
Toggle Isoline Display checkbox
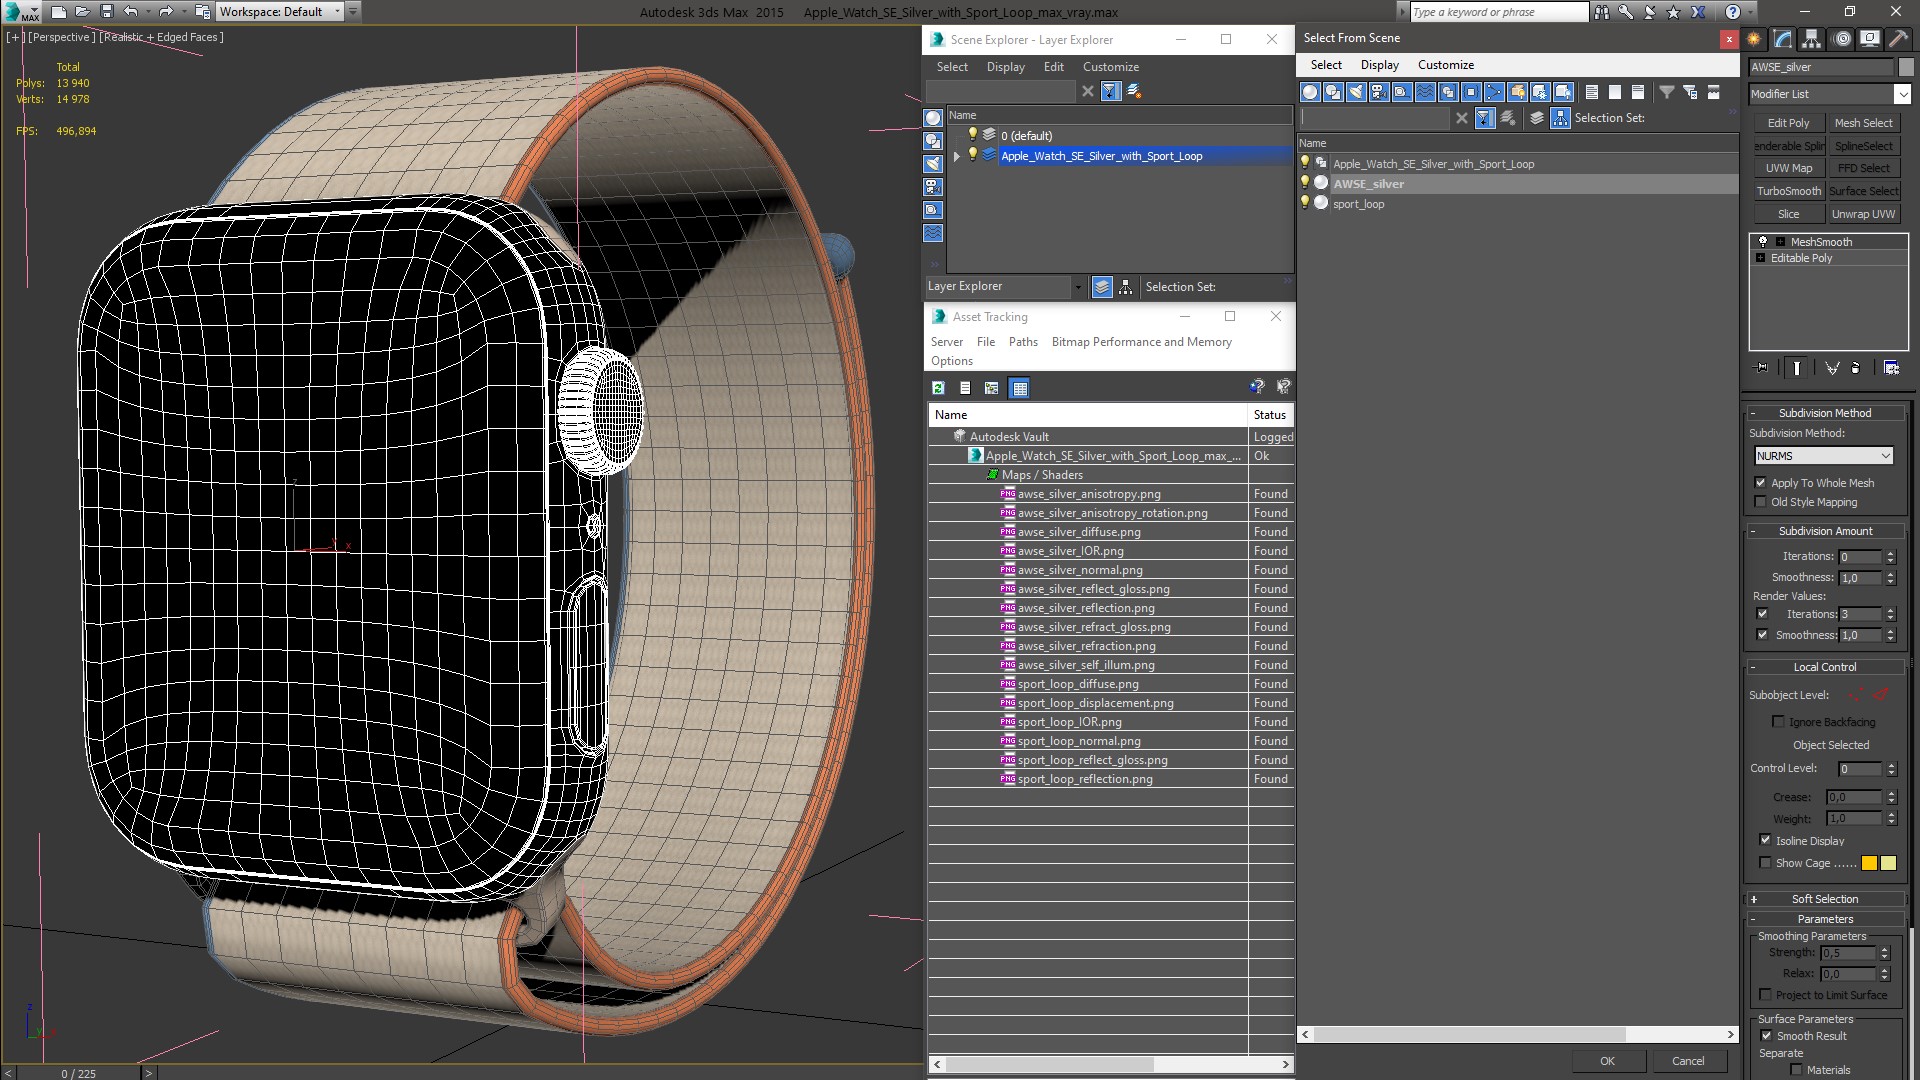[x=1765, y=840]
